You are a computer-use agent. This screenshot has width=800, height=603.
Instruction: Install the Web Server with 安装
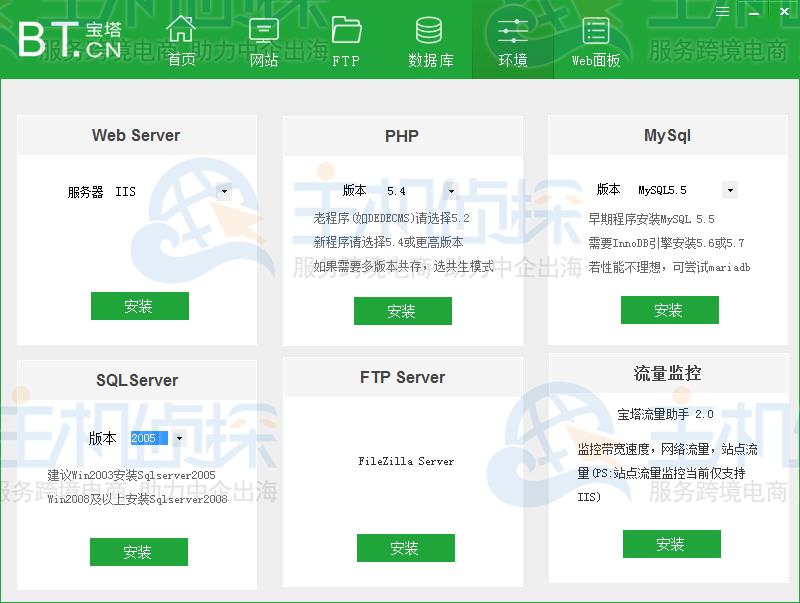pyautogui.click(x=140, y=306)
